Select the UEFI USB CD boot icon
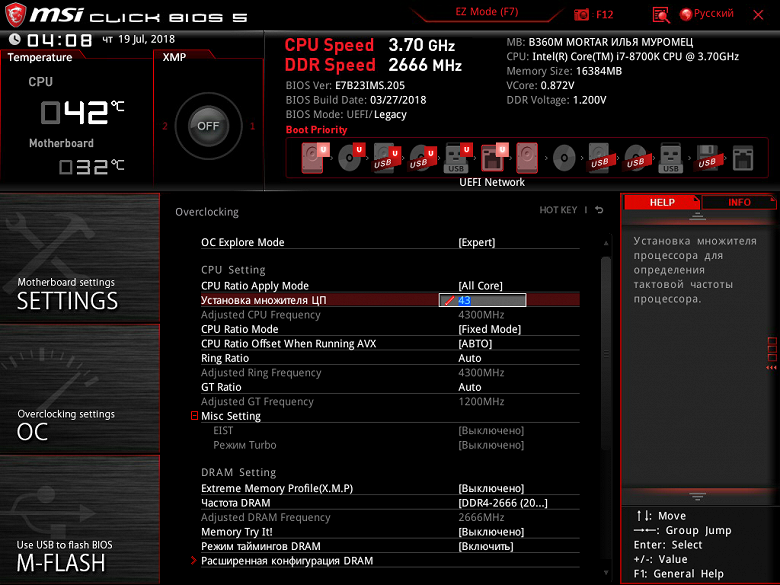 click(x=422, y=158)
